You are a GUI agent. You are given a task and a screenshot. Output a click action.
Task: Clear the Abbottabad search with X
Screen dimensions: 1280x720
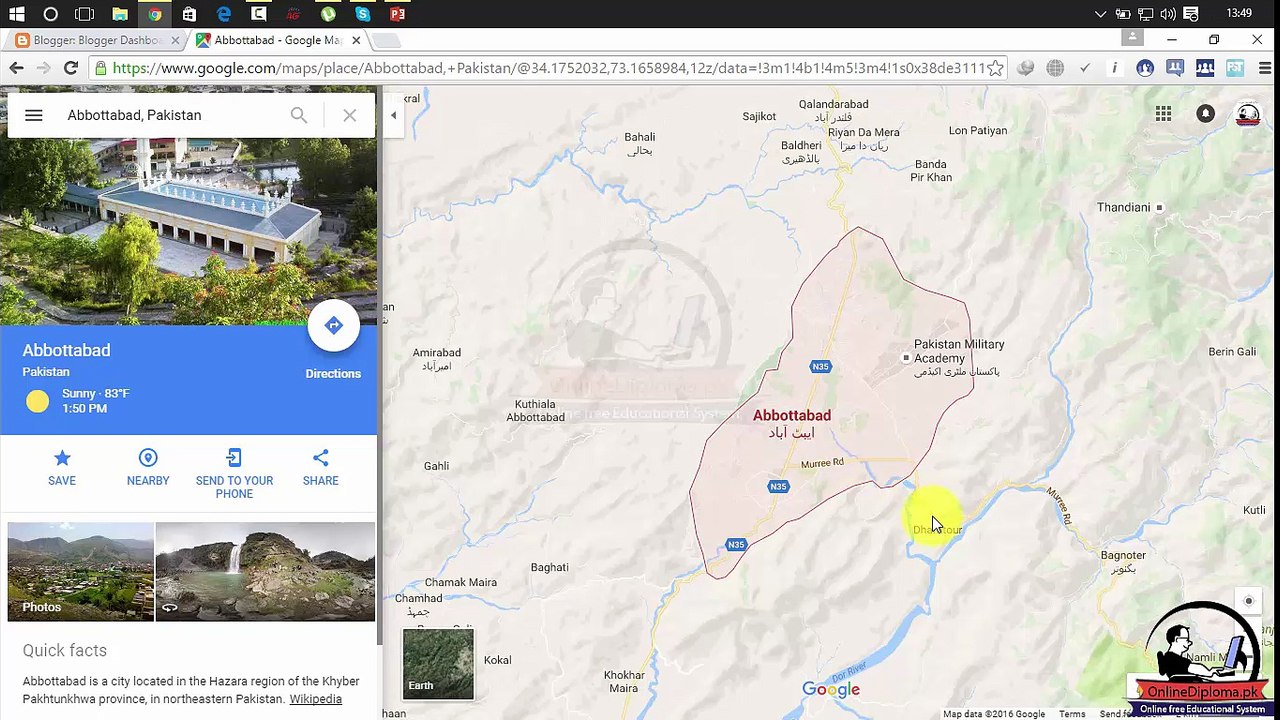[x=349, y=115]
